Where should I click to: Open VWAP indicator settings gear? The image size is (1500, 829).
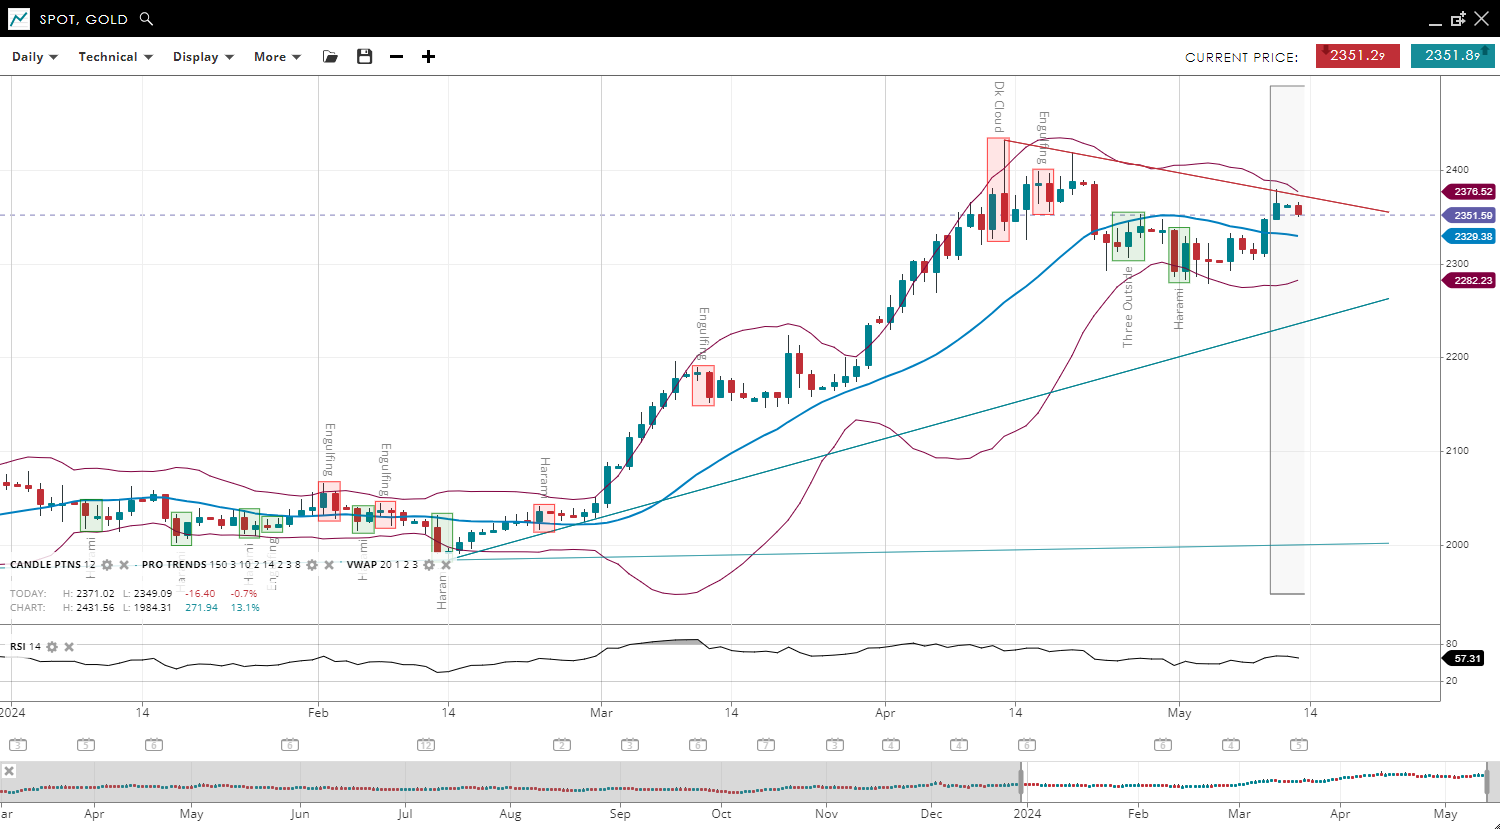point(429,565)
